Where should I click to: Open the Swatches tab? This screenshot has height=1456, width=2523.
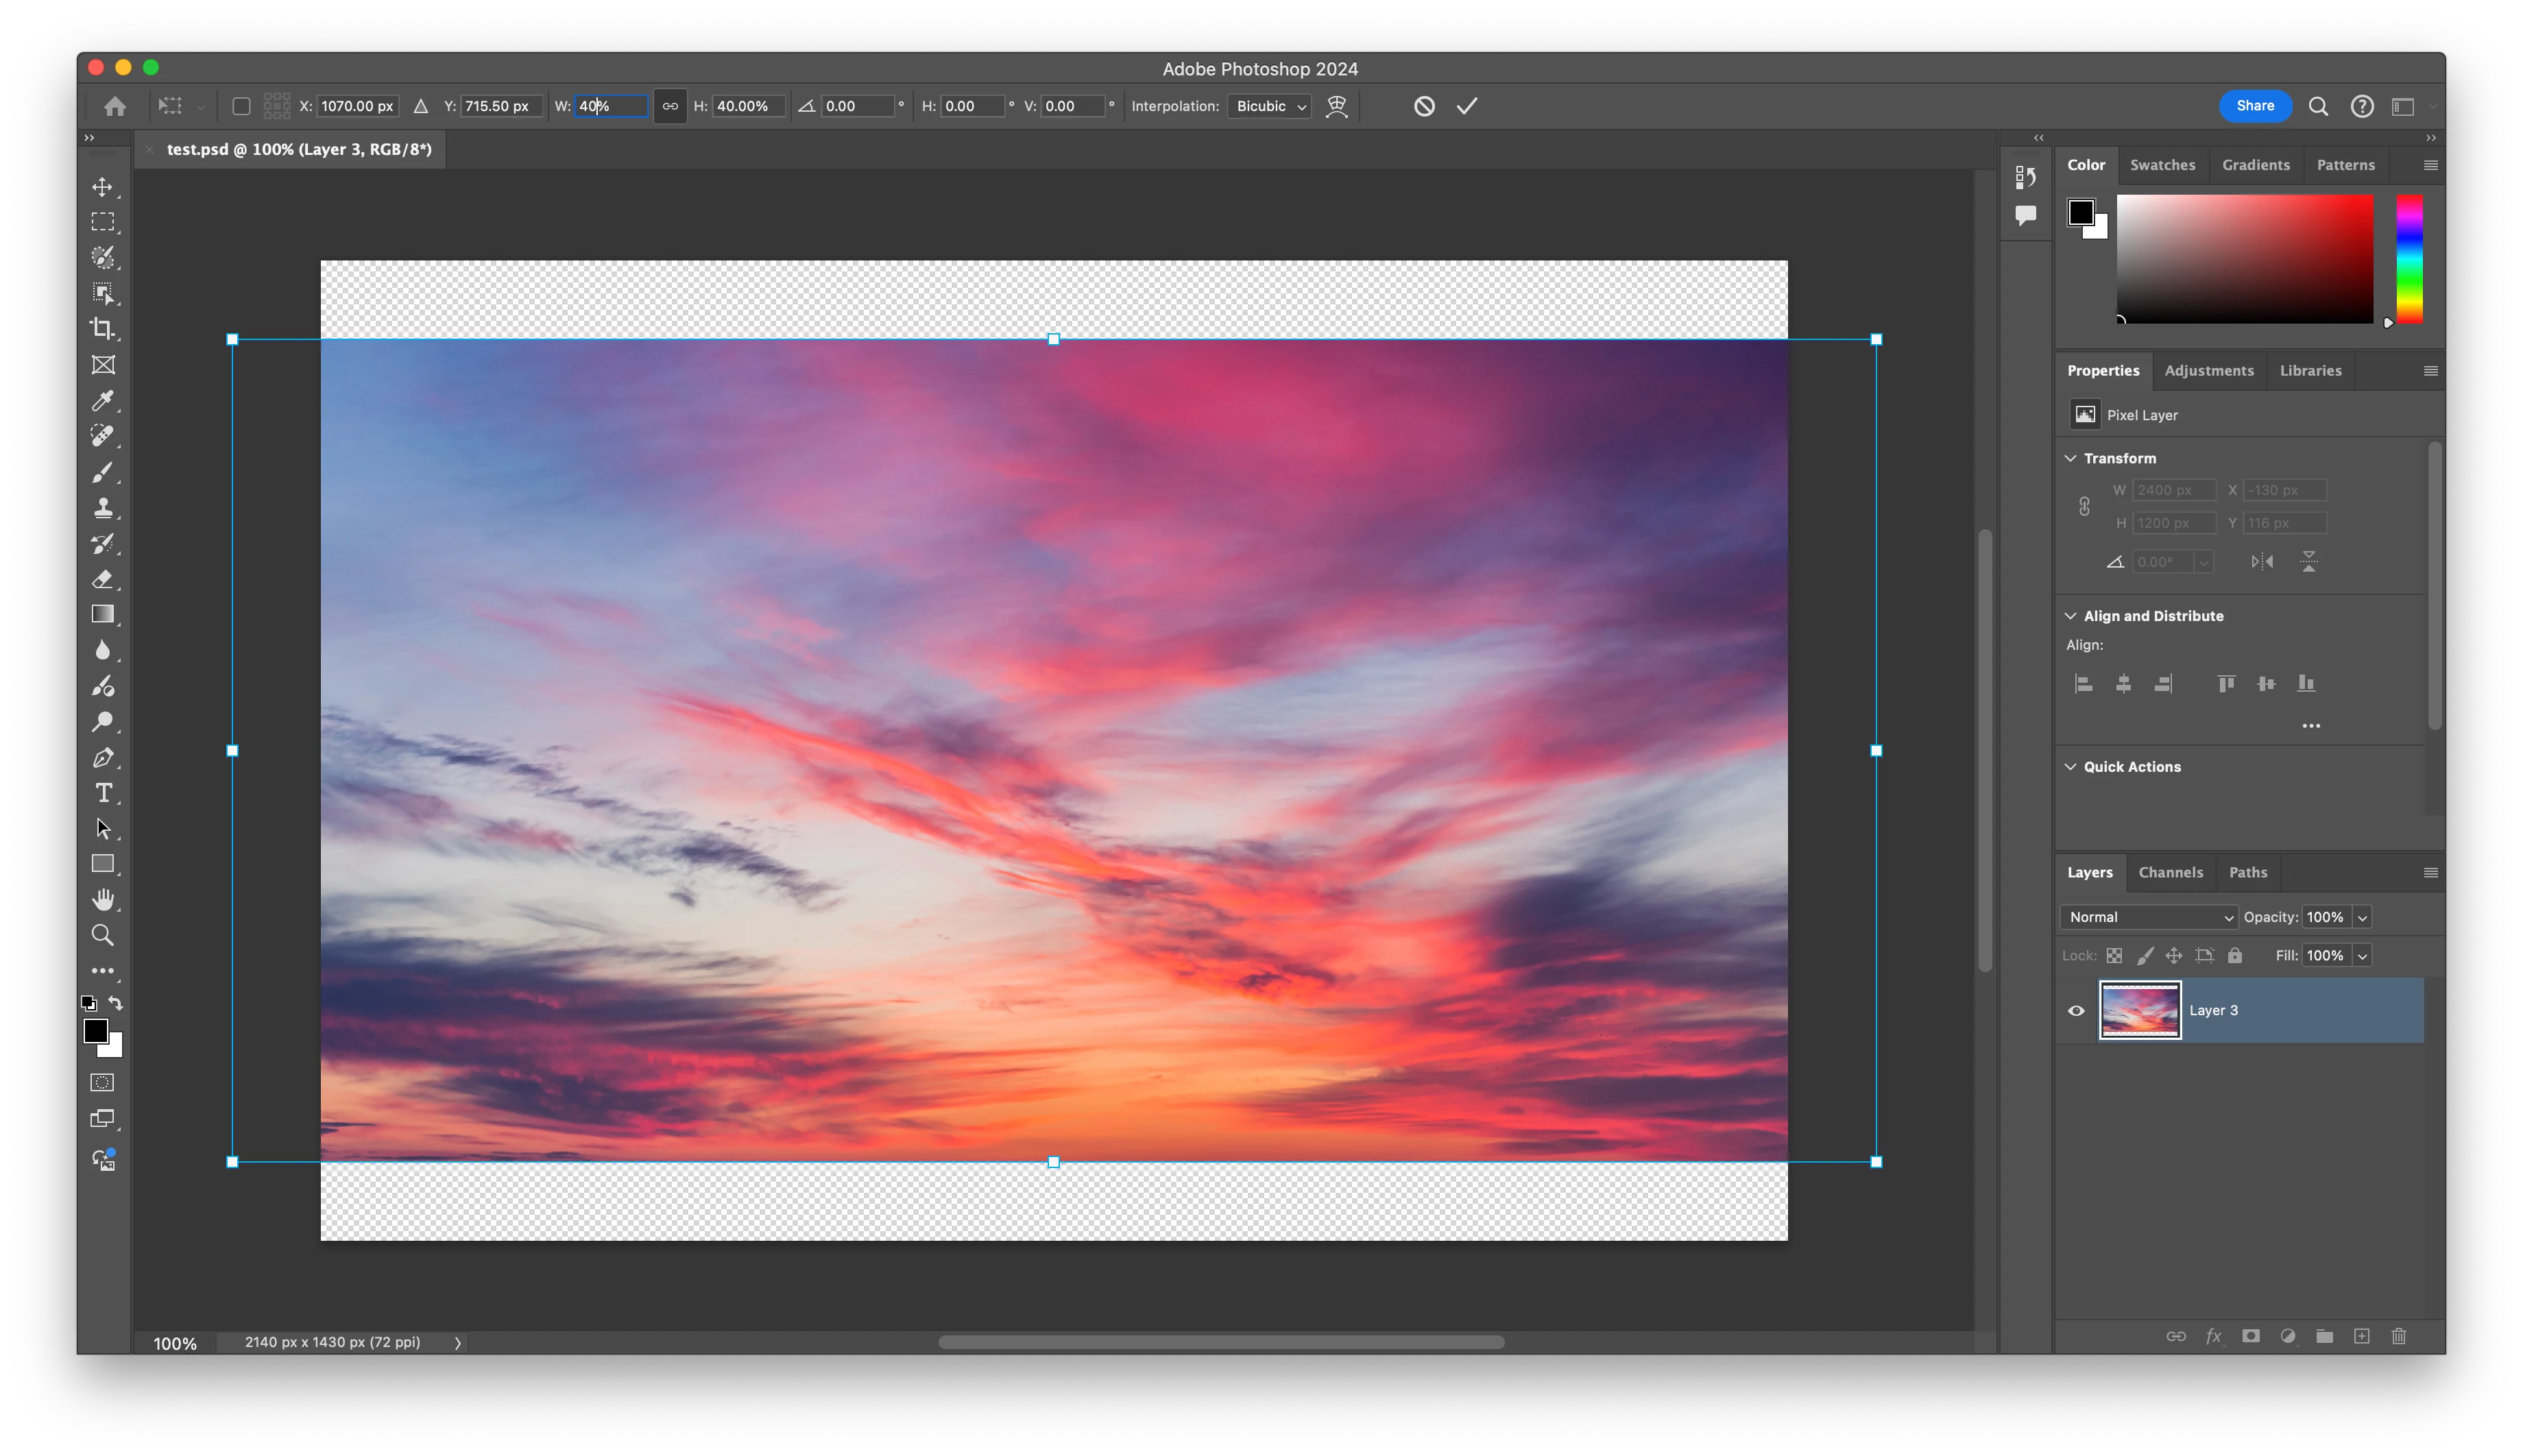2162,165
